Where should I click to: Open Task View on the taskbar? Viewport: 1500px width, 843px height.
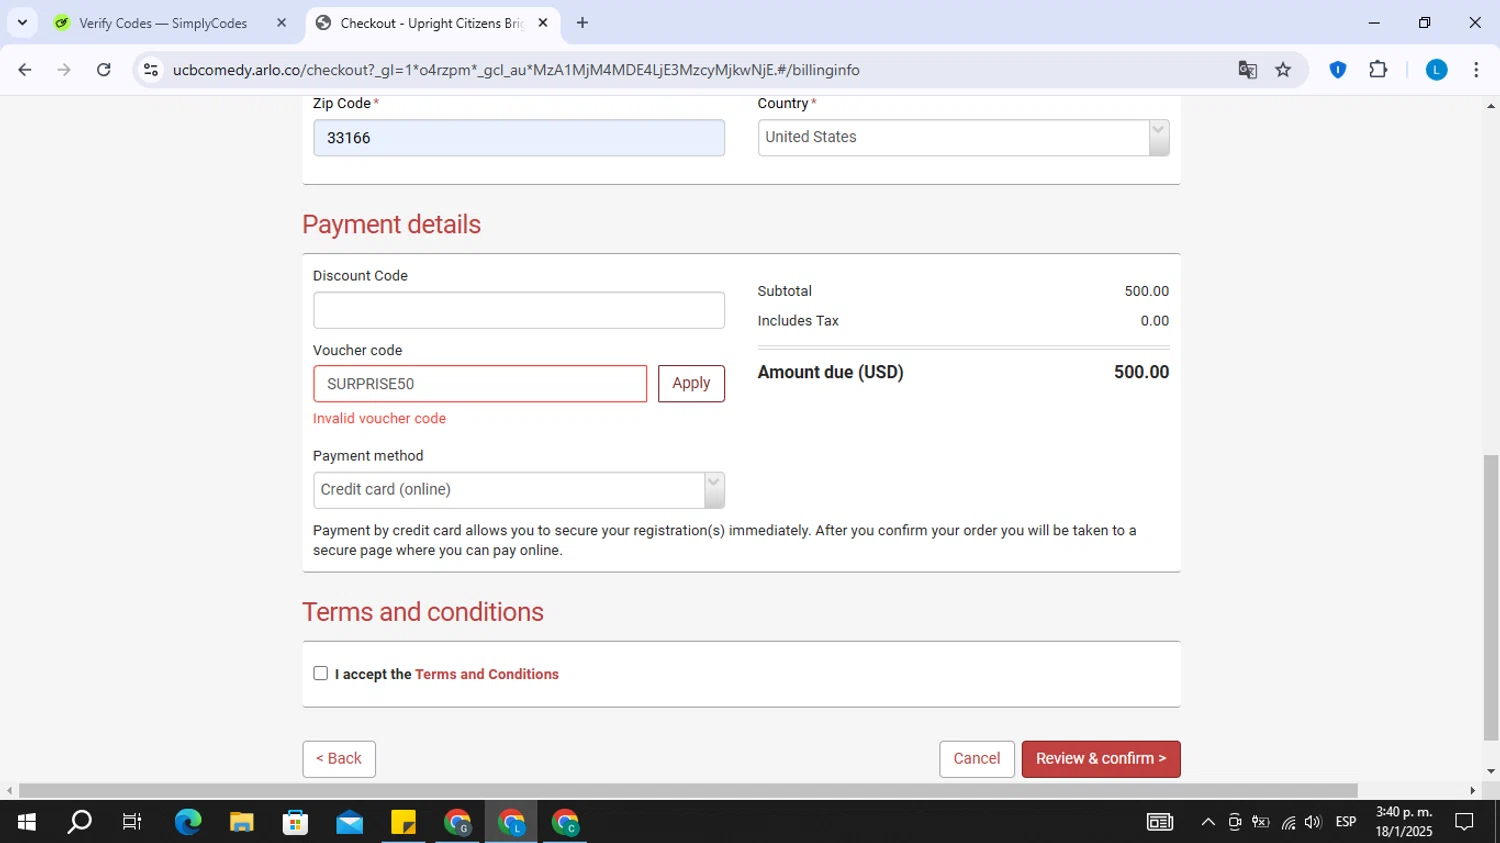coord(132,822)
